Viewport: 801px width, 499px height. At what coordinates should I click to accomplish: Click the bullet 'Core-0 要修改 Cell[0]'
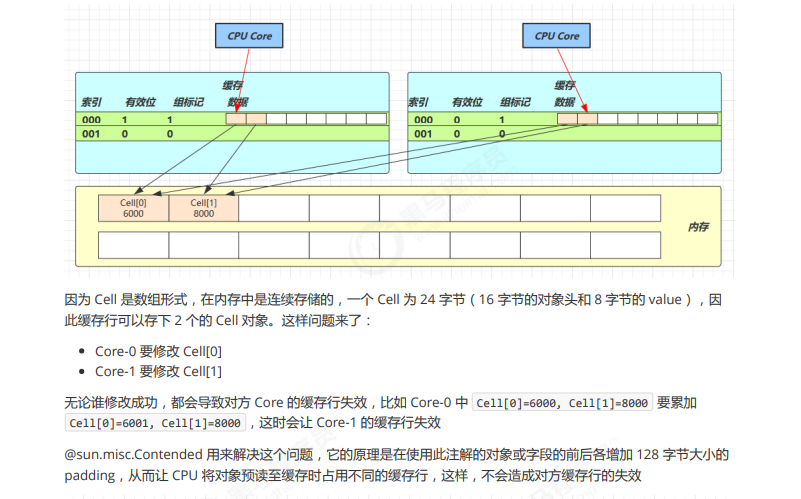pos(158,351)
